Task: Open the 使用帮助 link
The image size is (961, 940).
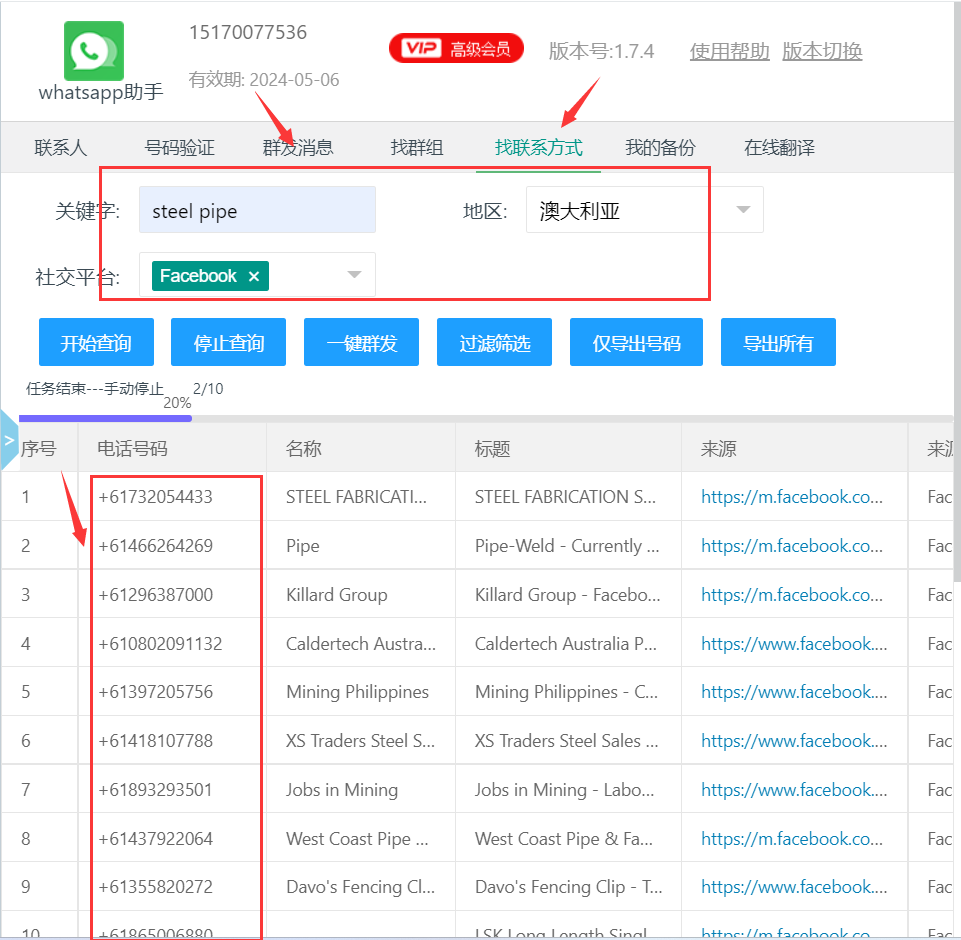Action: [x=729, y=51]
